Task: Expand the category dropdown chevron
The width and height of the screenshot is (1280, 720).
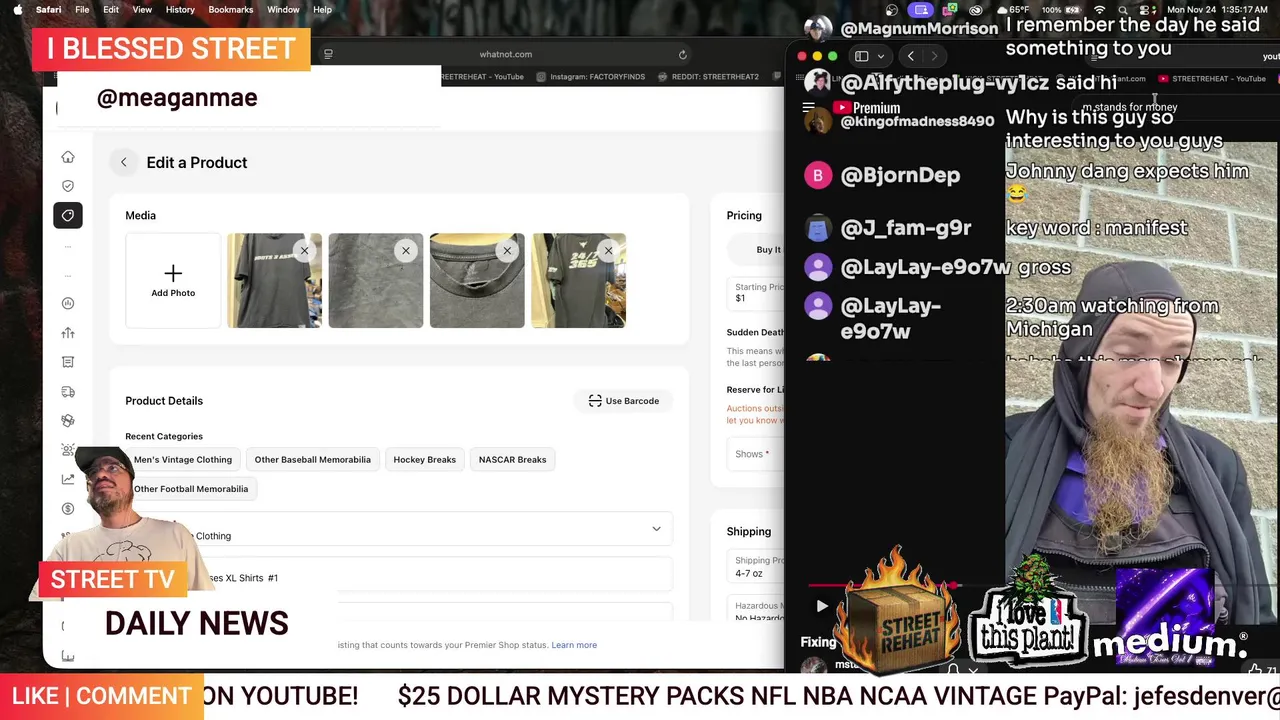Action: tap(656, 529)
